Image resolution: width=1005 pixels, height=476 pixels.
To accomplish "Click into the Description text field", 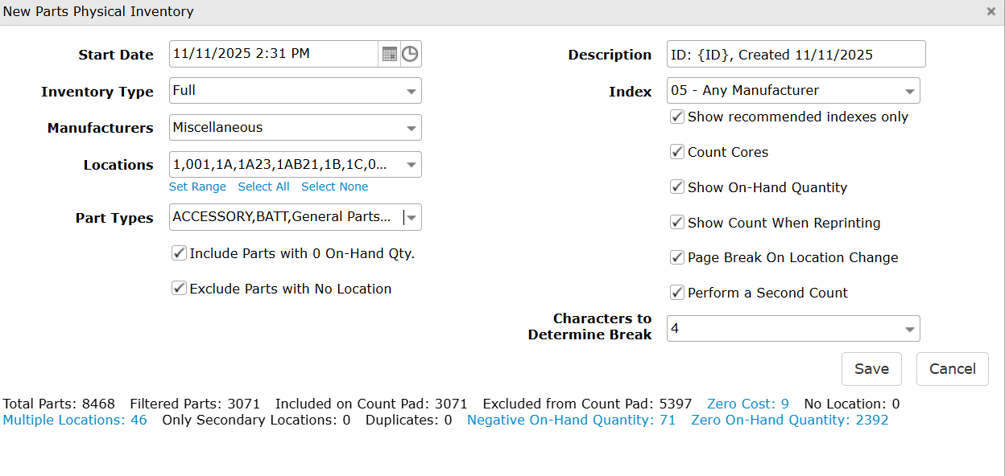I will point(796,54).
